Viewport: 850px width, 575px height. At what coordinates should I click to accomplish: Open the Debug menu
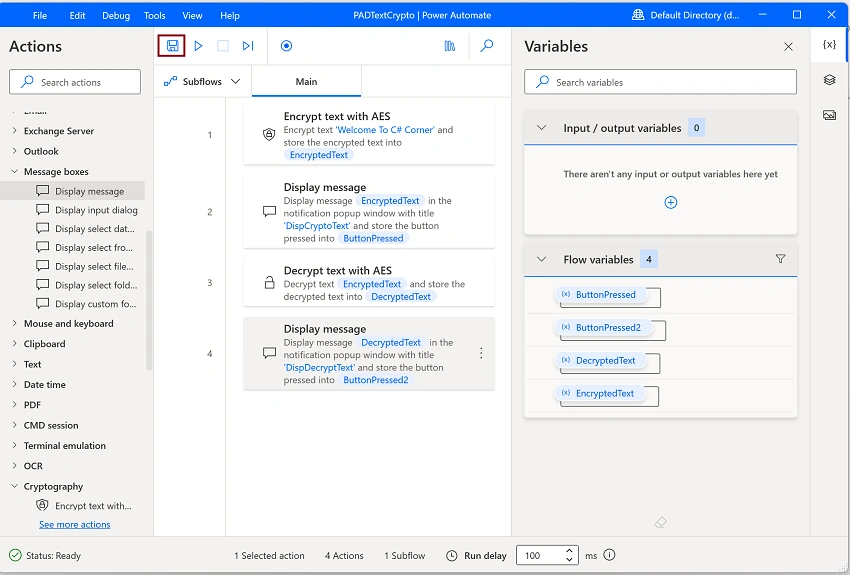click(x=116, y=16)
